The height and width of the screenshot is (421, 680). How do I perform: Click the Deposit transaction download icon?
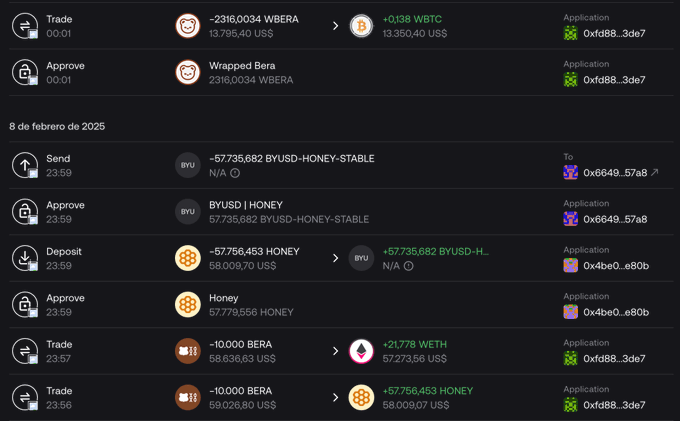pos(25,258)
